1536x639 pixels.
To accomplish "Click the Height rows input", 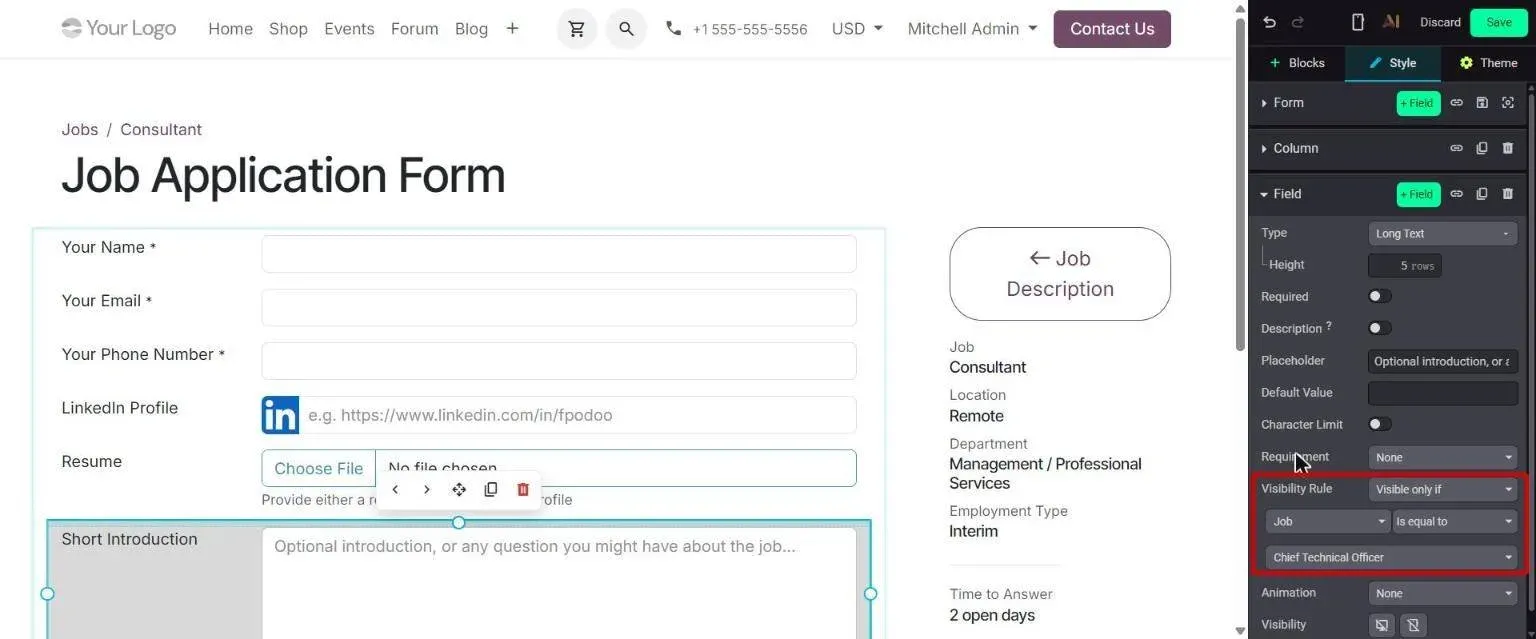I will [x=1405, y=266].
